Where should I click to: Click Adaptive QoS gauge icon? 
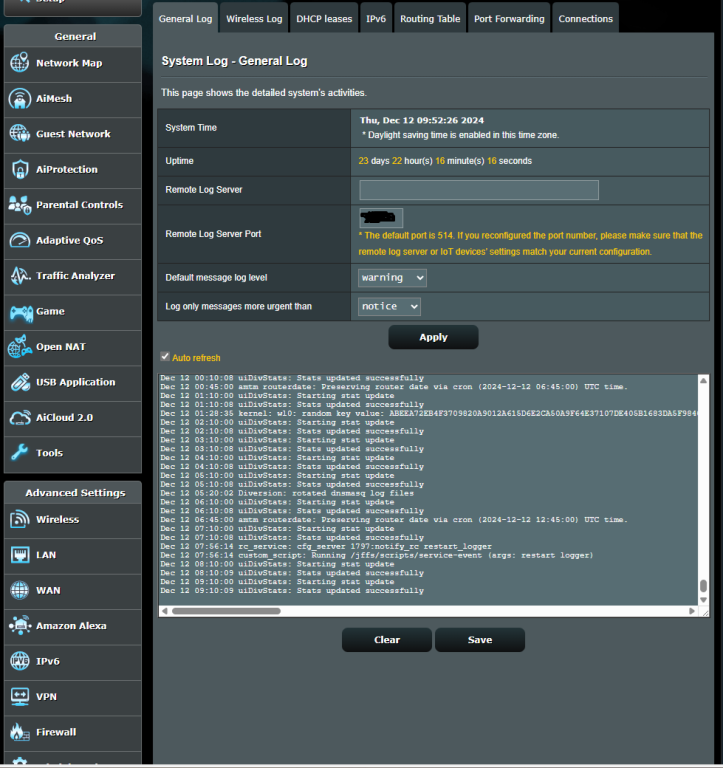point(20,240)
